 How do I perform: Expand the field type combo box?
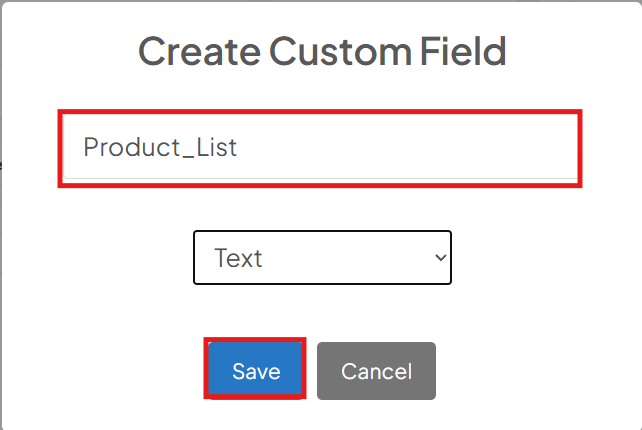pyautogui.click(x=322, y=258)
